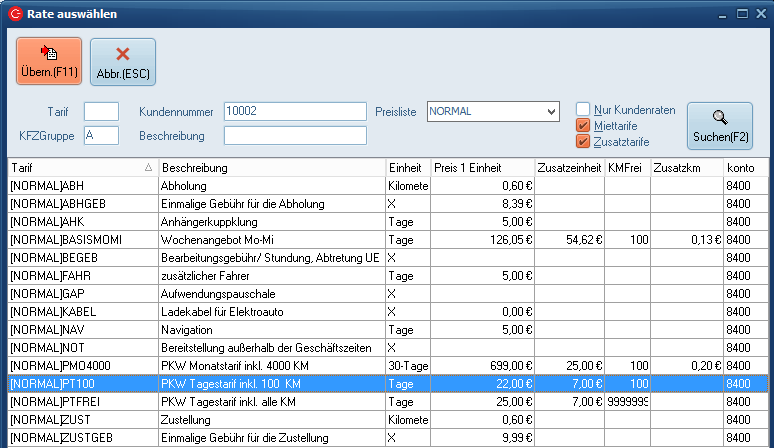This screenshot has width=774, height=448.
Task: Click the empty Beschreibung search field
Action: [x=294, y=135]
